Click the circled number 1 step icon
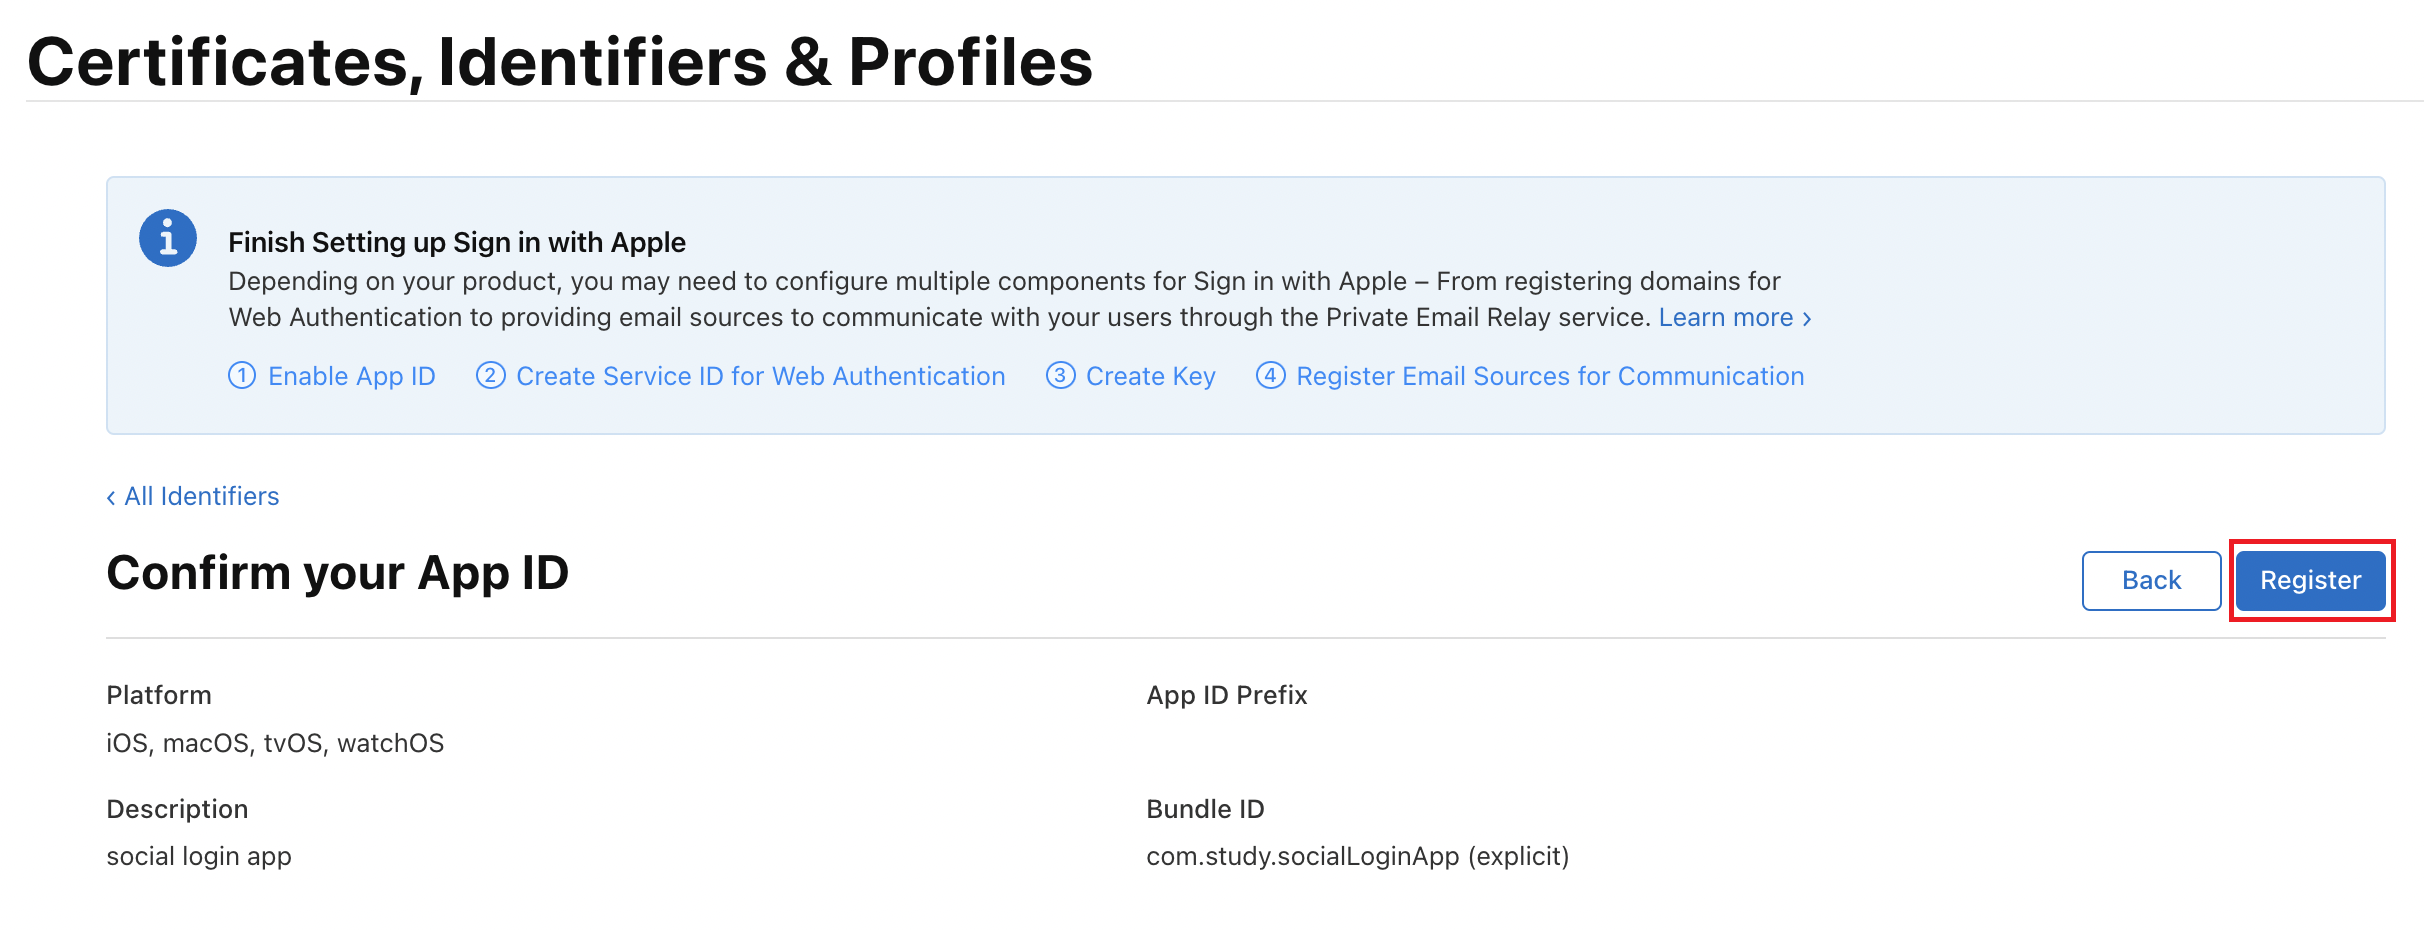The width and height of the screenshot is (2424, 930). 242,376
